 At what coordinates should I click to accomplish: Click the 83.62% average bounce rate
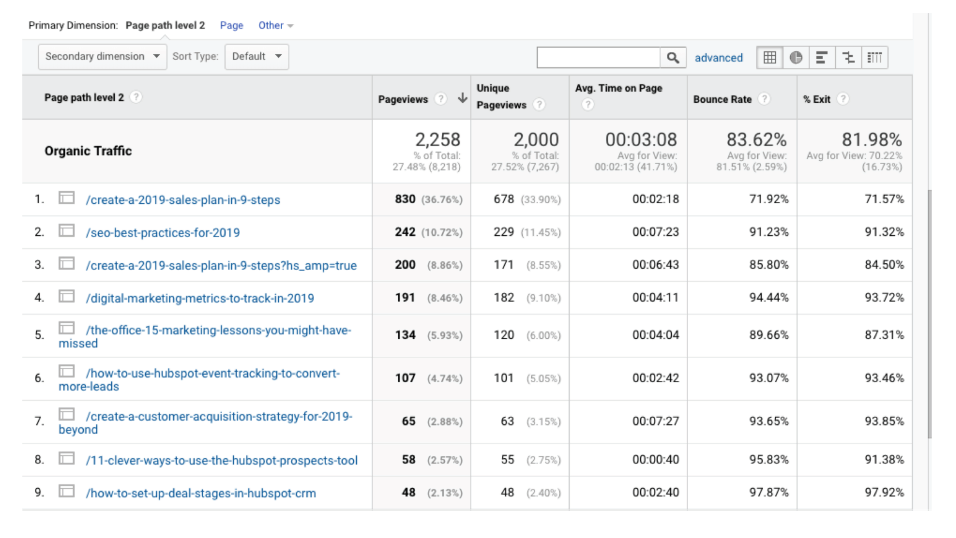click(757, 140)
